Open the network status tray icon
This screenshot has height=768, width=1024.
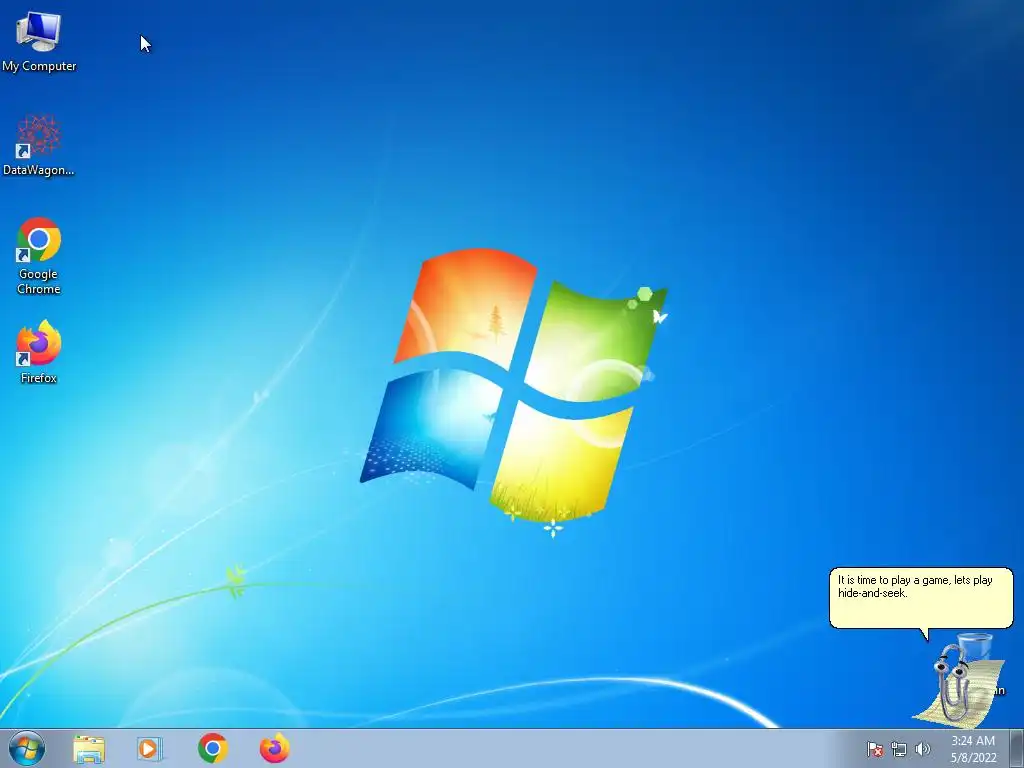tap(899, 749)
